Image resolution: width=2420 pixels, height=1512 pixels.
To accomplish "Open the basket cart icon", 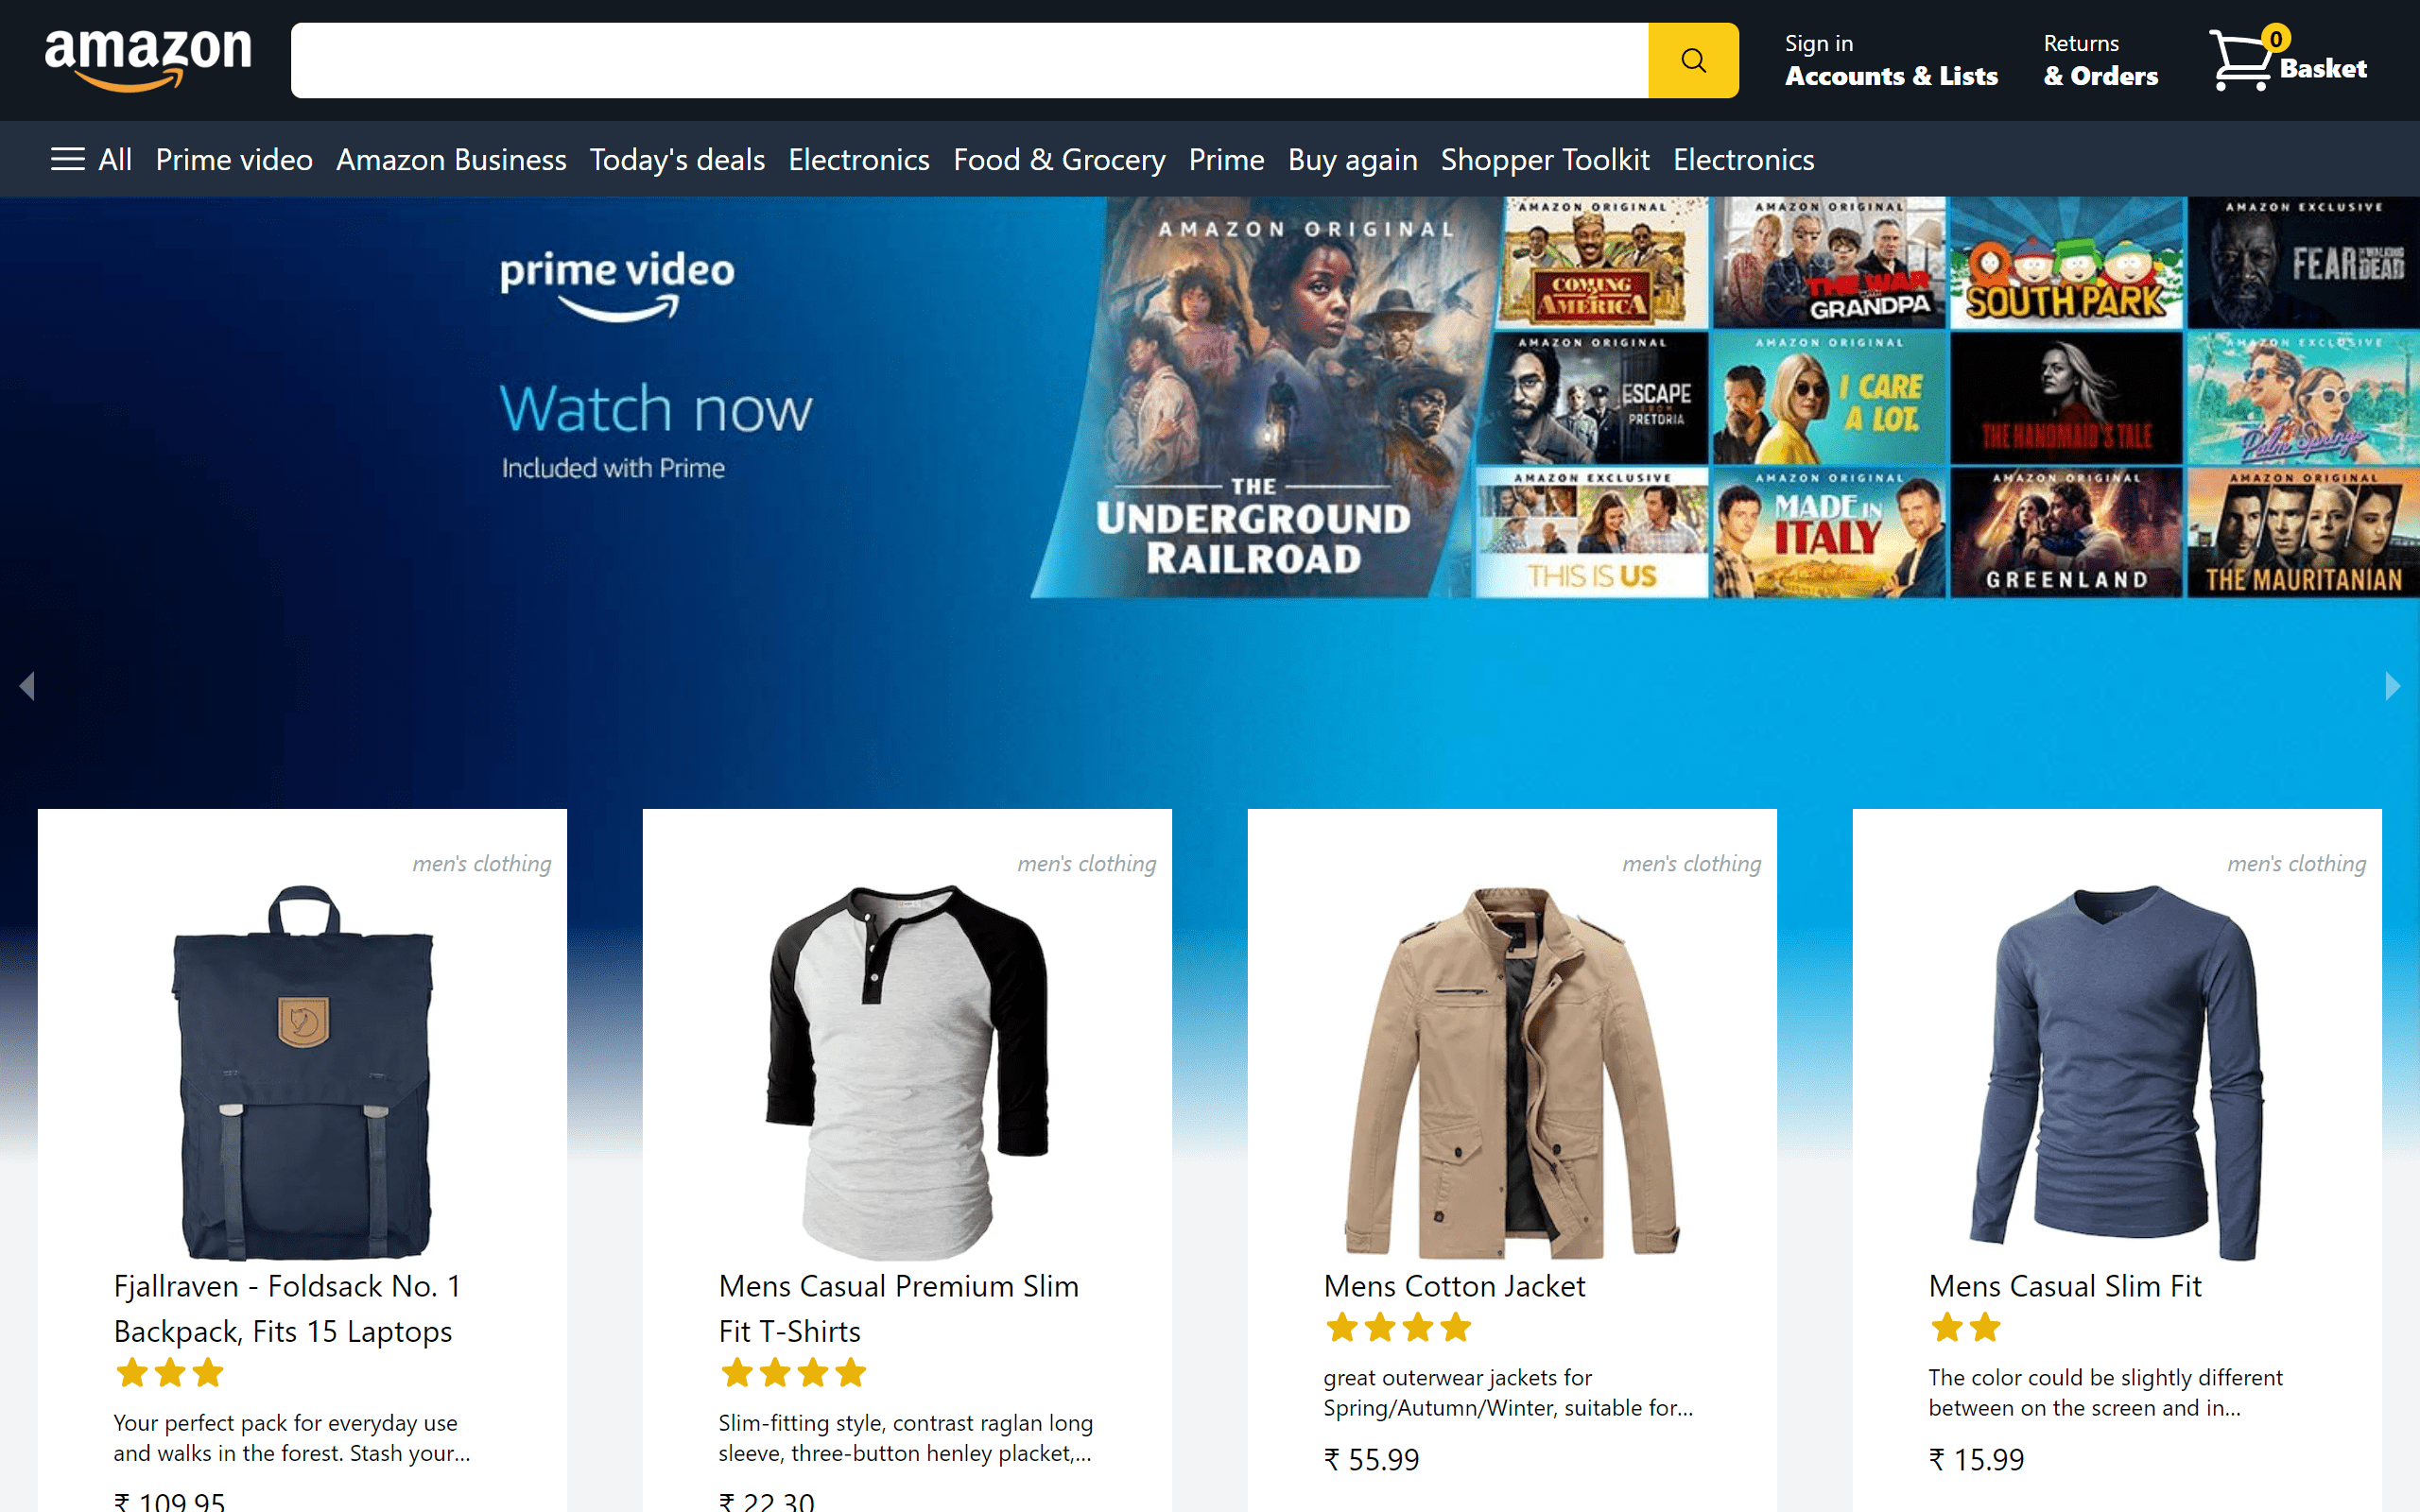I will click(x=2242, y=60).
